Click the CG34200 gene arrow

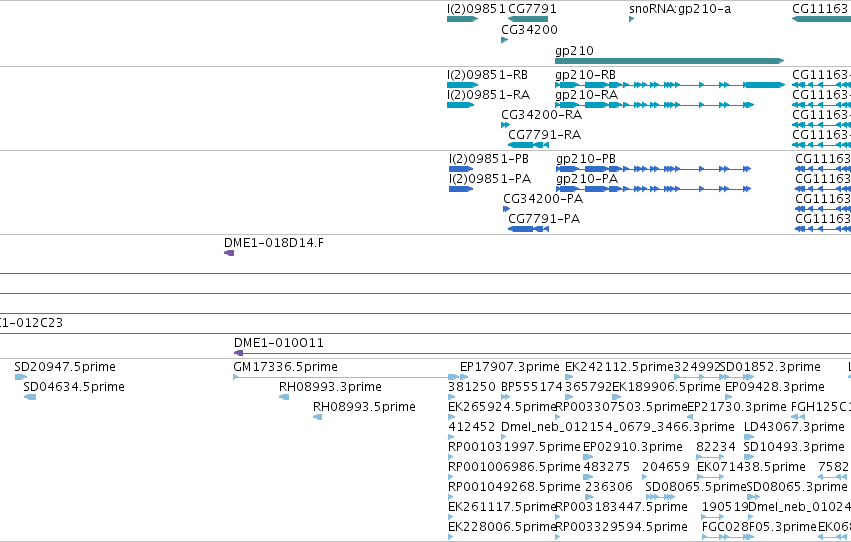(x=505, y=40)
